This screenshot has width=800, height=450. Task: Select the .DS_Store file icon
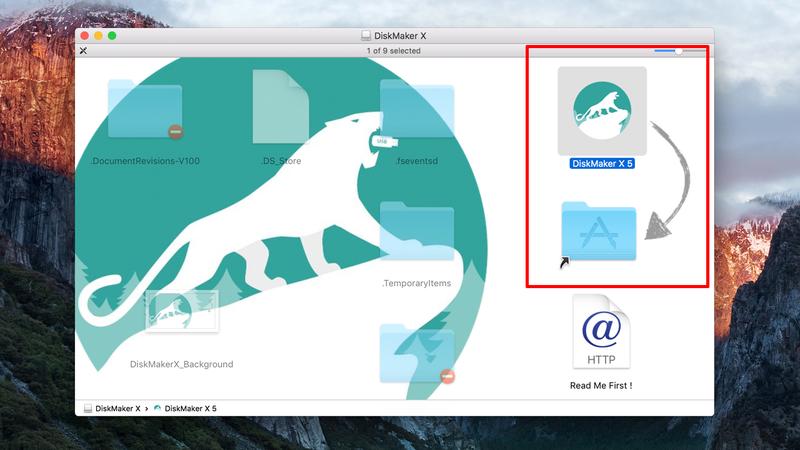tap(281, 107)
